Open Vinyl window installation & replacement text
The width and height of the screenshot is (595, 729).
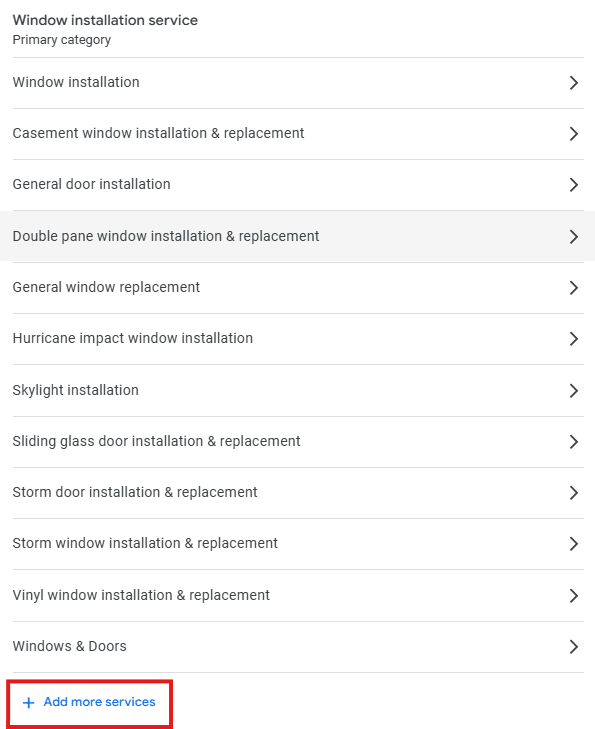(x=141, y=595)
